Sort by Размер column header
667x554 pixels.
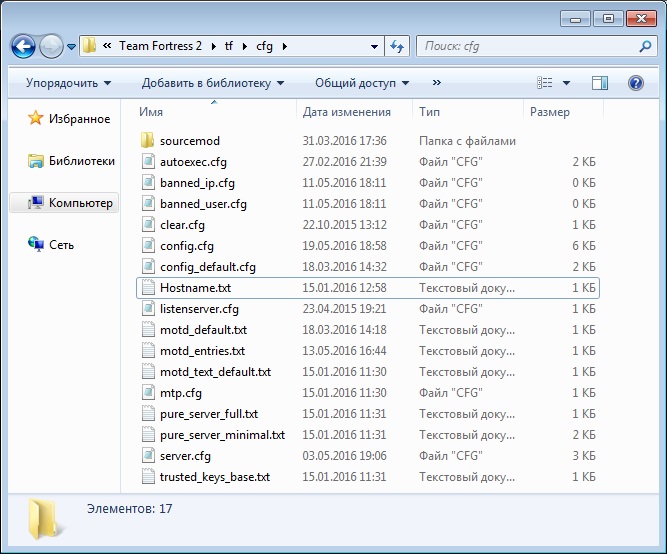click(563, 112)
